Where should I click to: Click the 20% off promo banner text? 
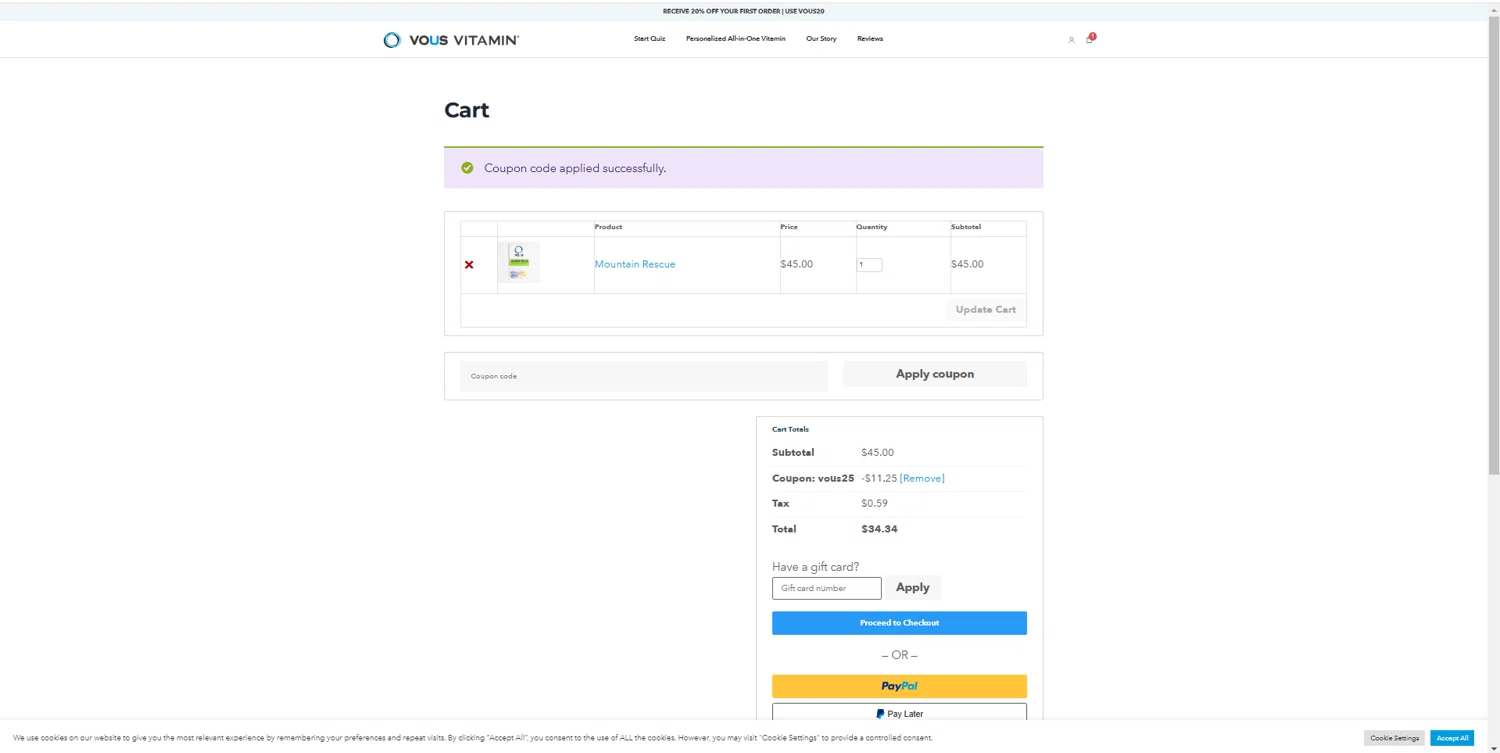(x=743, y=11)
